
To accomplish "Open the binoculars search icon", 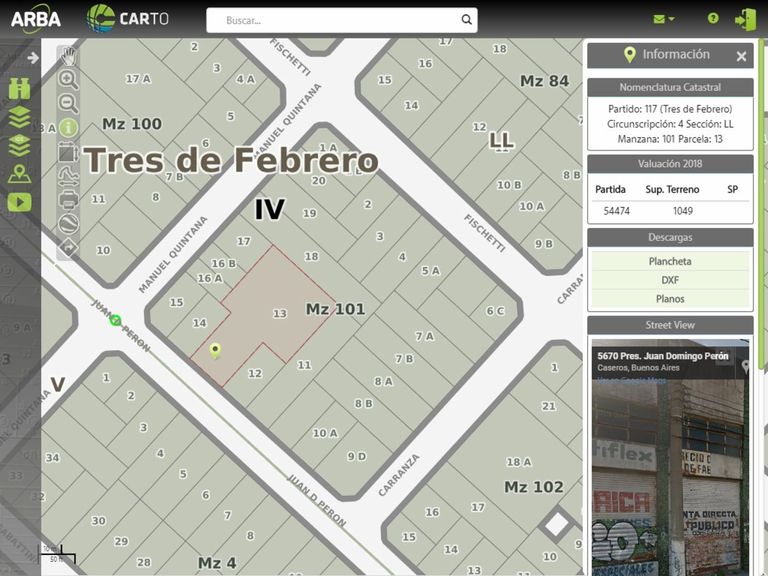I will 20,89.
